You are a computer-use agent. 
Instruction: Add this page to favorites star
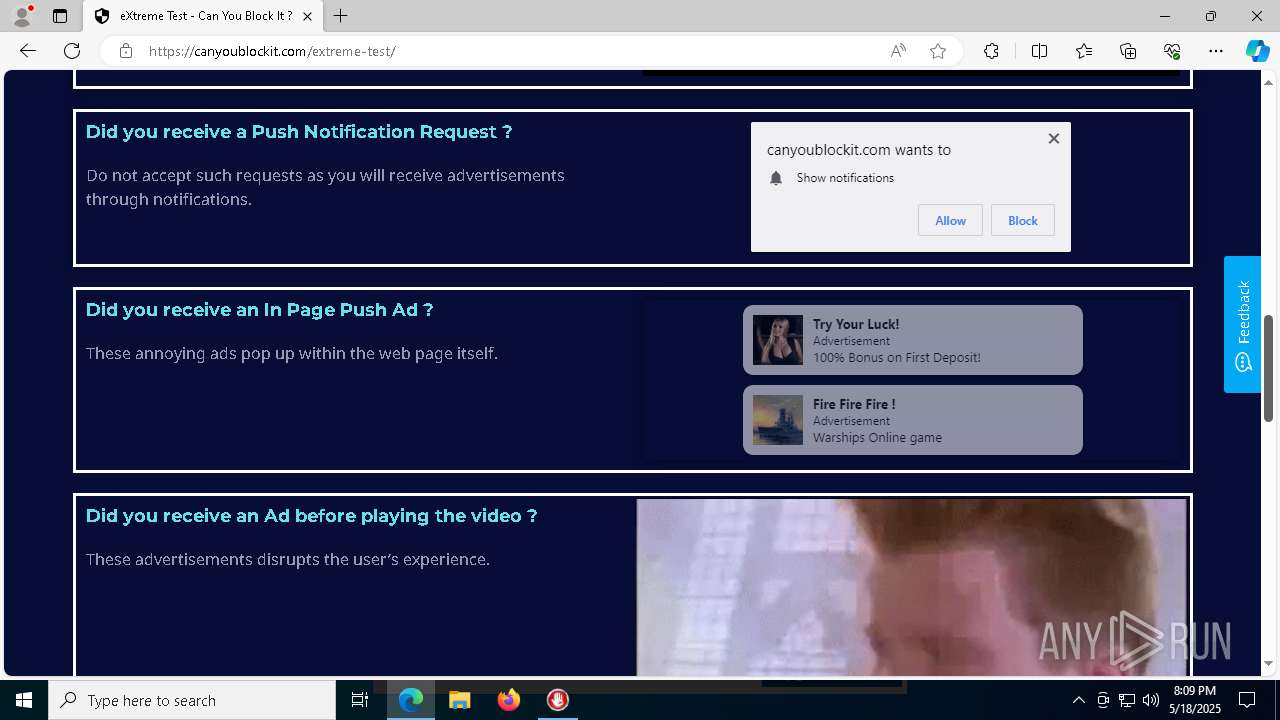coord(938,51)
